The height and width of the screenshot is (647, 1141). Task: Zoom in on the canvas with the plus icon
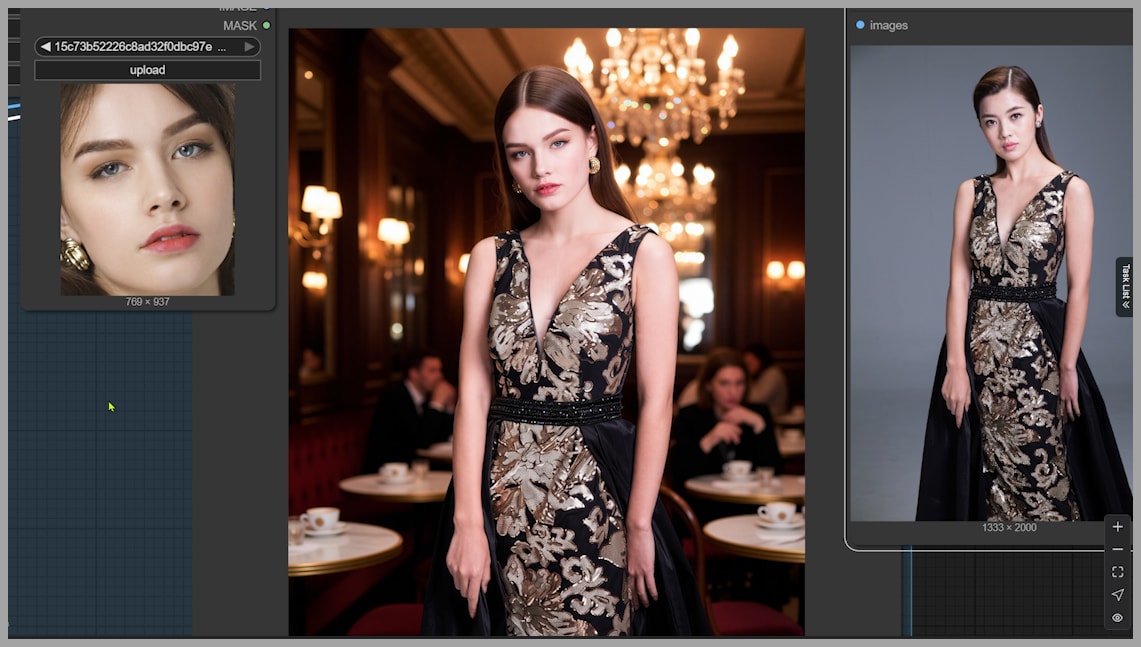[1118, 527]
